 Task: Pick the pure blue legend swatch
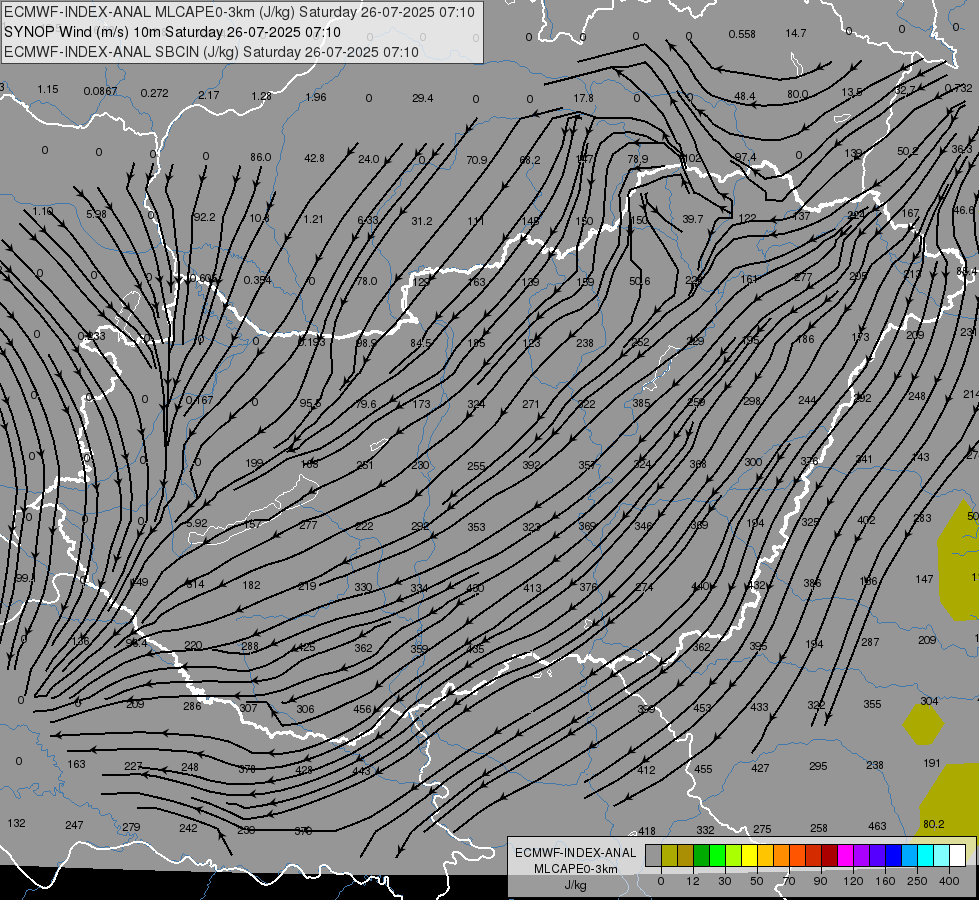coord(893,855)
